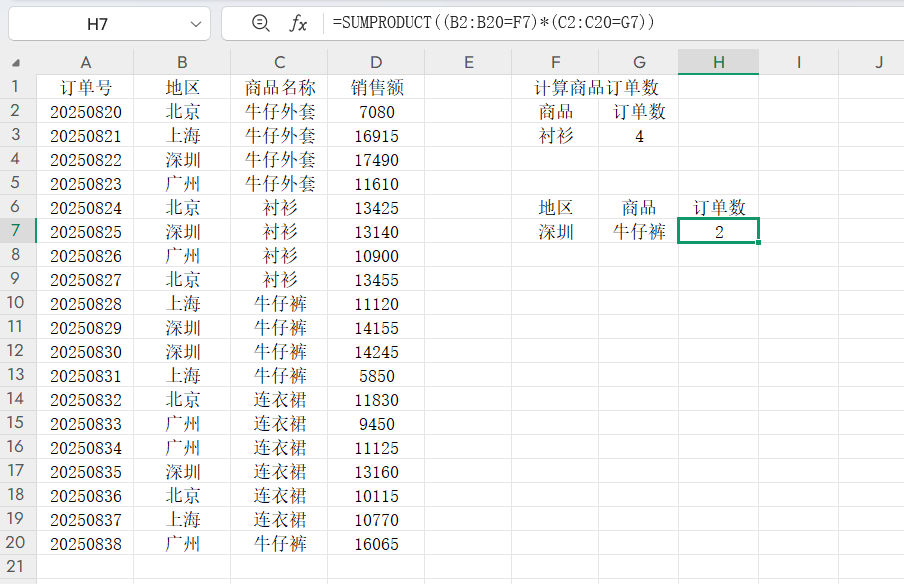The width and height of the screenshot is (904, 584).
Task: Select the 计算商品订单数 title cell
Action: [597, 88]
